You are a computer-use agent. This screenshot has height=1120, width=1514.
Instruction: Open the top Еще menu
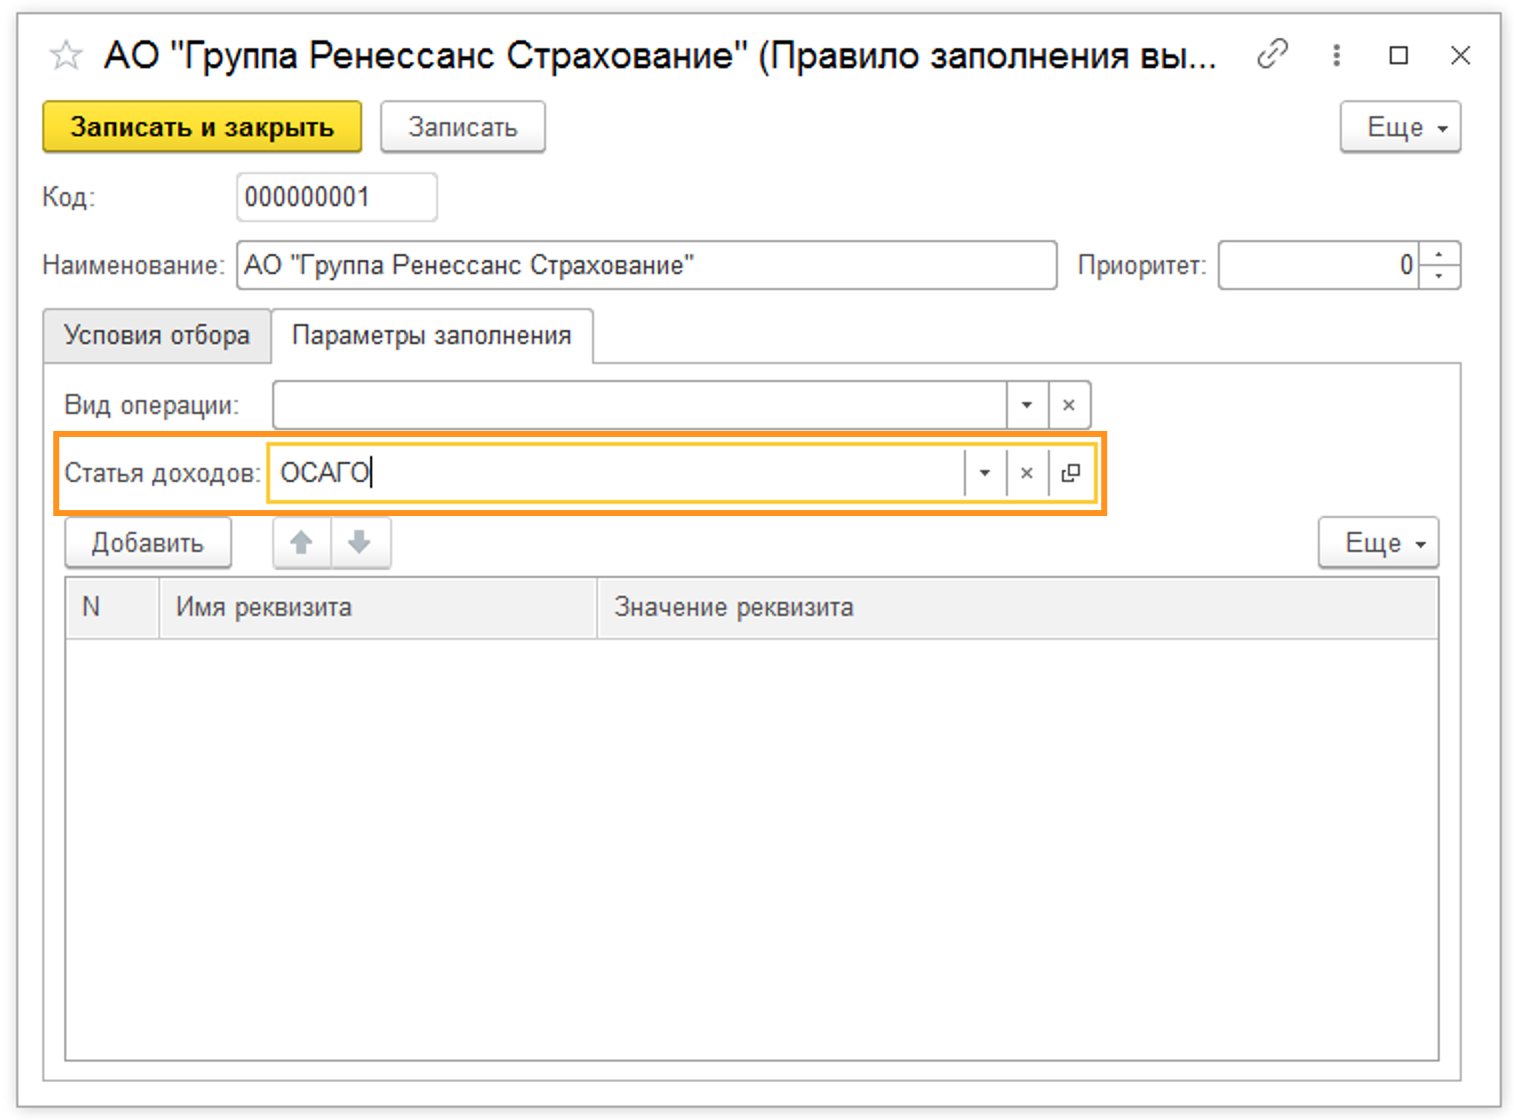1400,127
